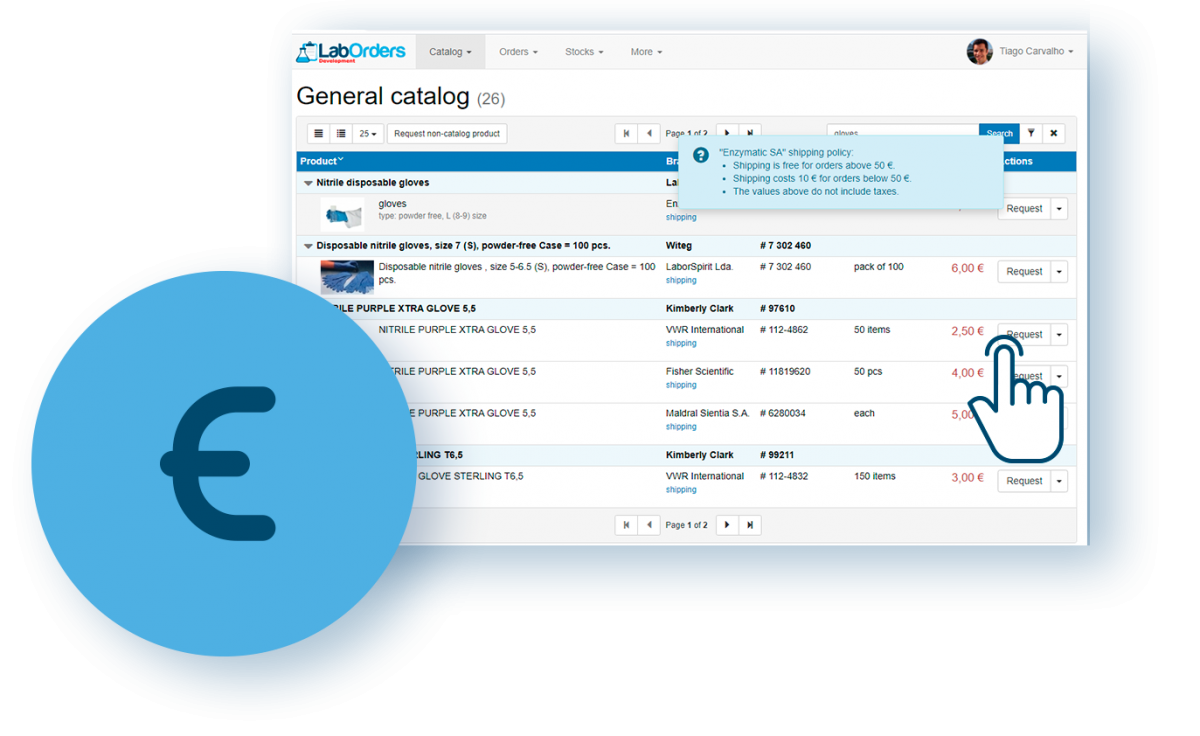Collapse the Disposable nitrile gloves size 7 group
Screen dimensions: 1200x736
click(308, 245)
